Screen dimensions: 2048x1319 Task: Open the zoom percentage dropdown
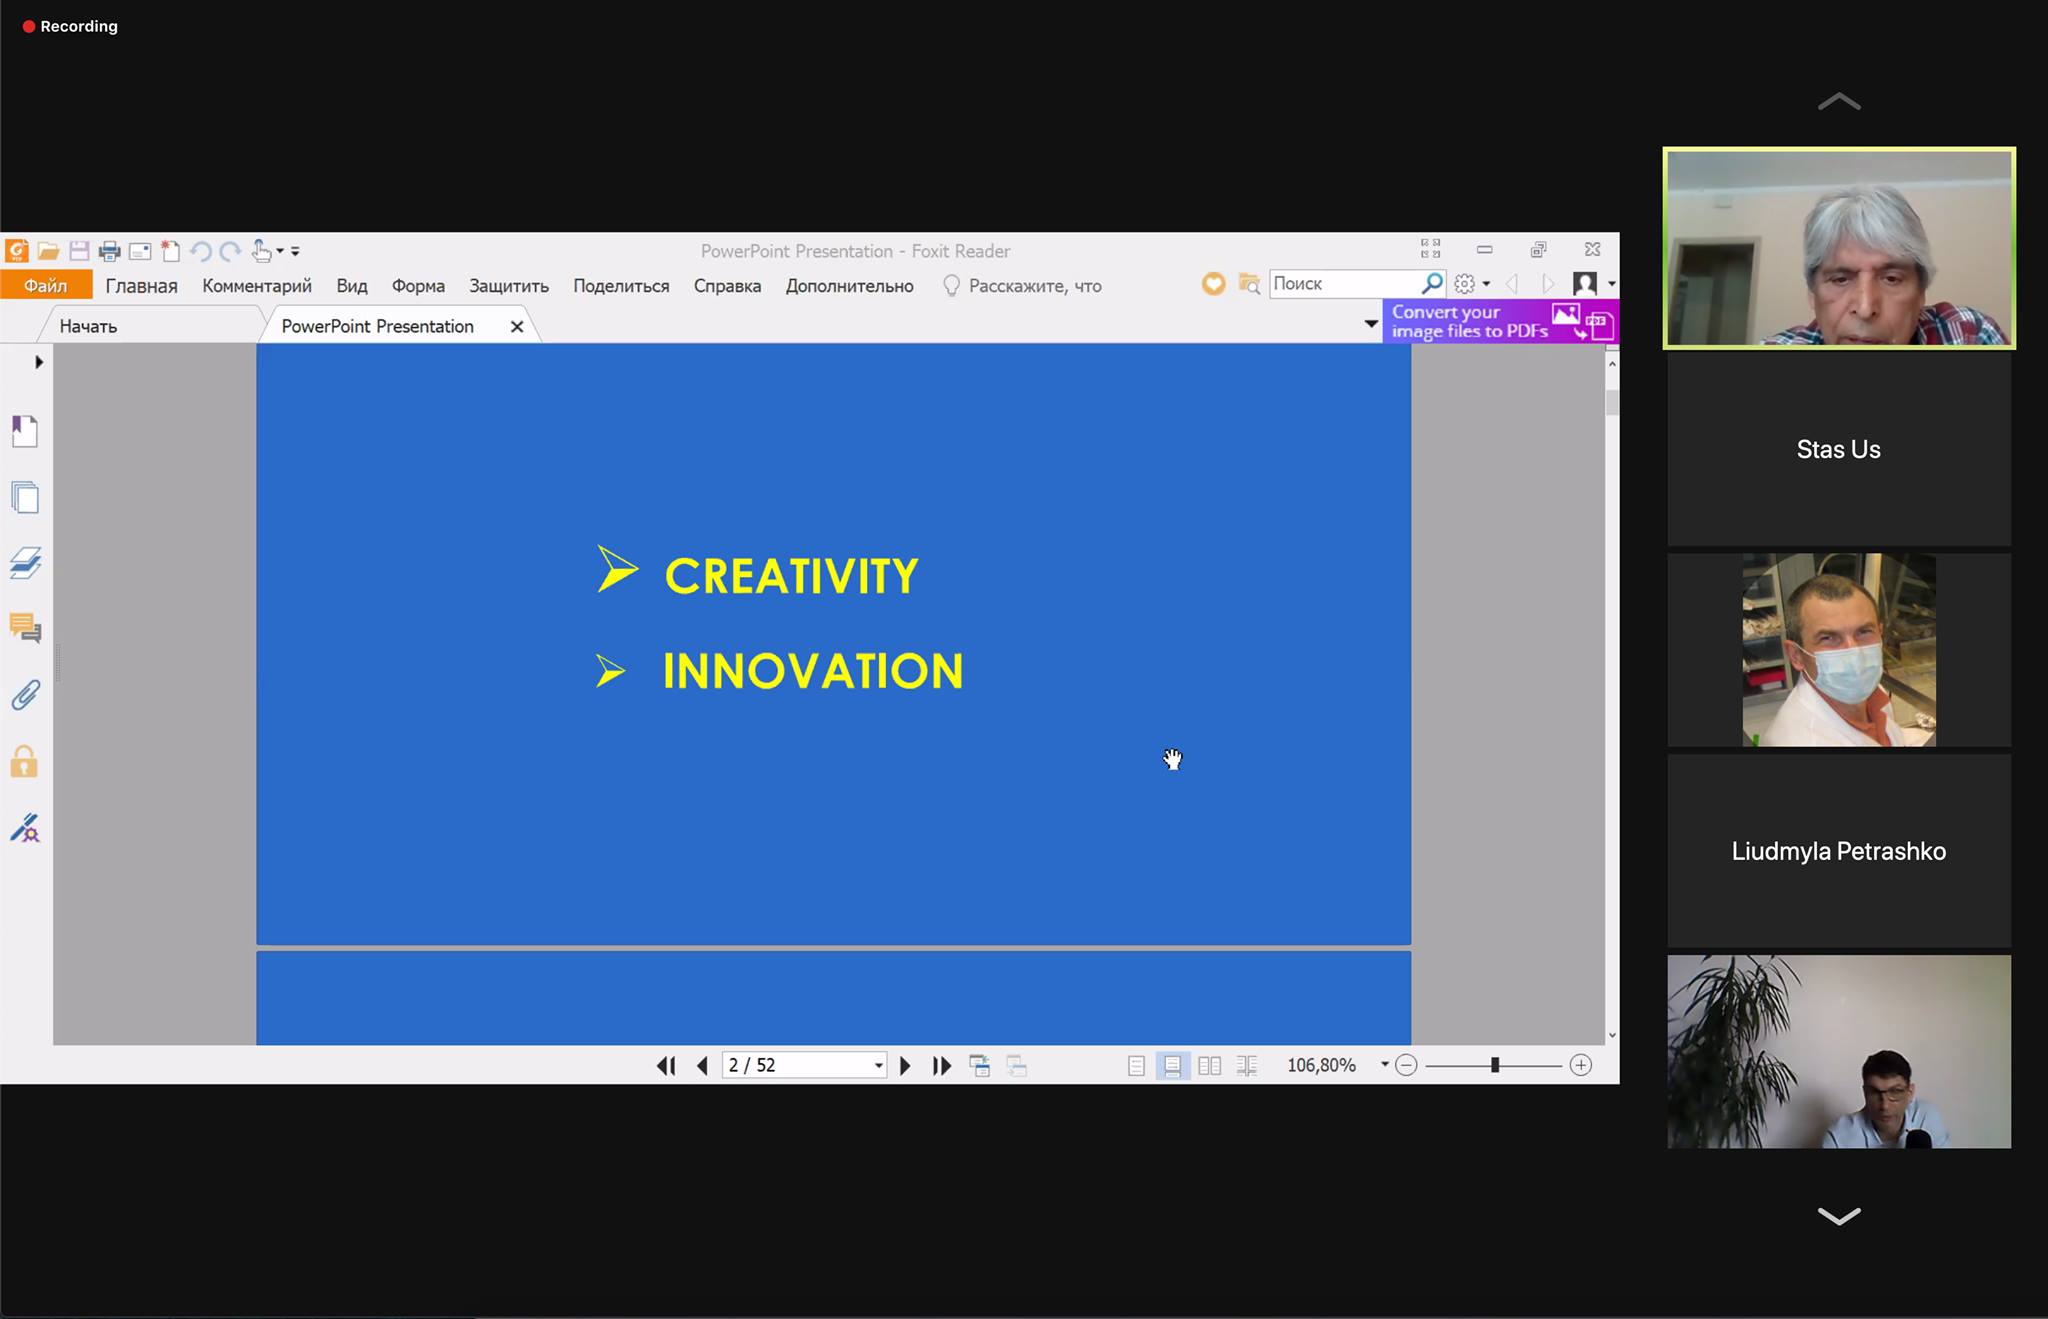point(1384,1065)
